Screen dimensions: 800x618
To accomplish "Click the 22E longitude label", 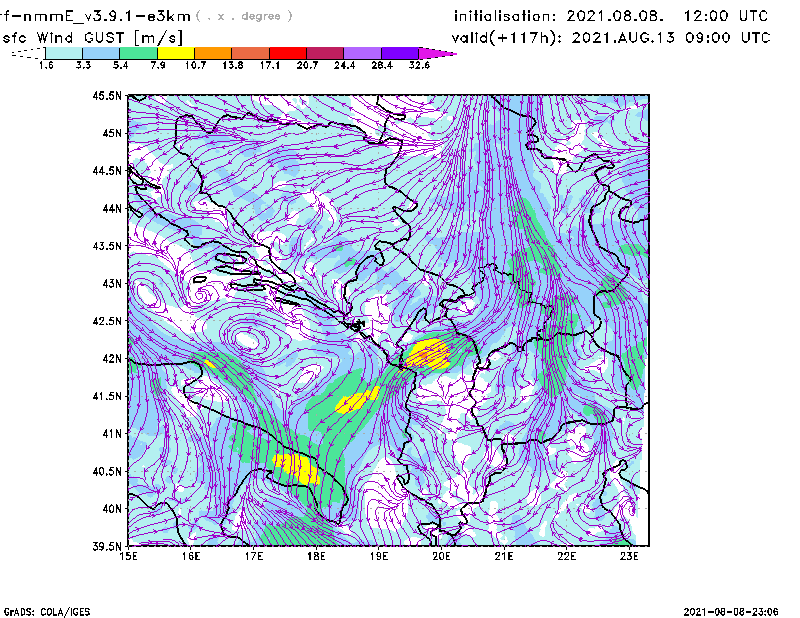I will [567, 556].
